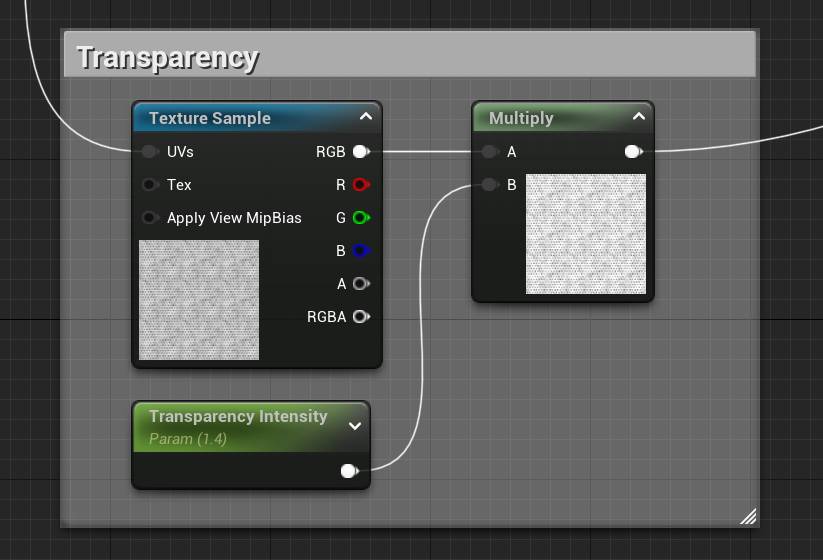The image size is (823, 560).
Task: Expand the Transparency Intensity node chevron
Action: tap(355, 426)
